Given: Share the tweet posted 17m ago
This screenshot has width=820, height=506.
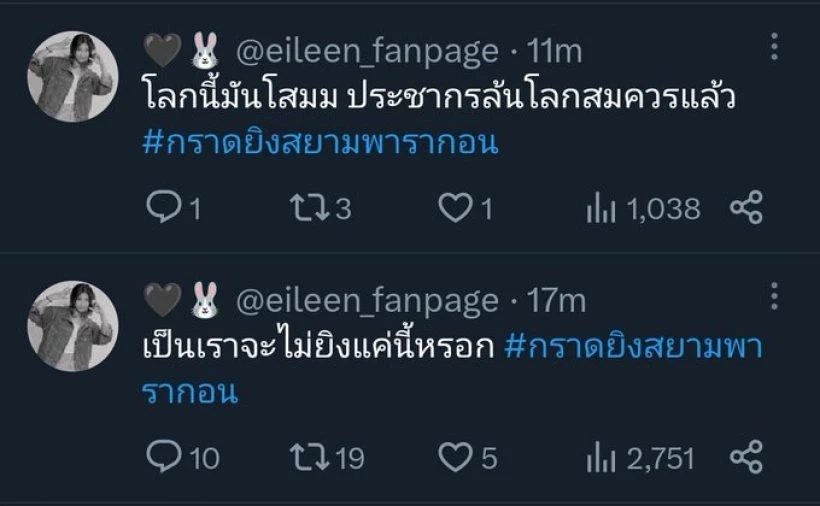Looking at the screenshot, I should click(746, 458).
